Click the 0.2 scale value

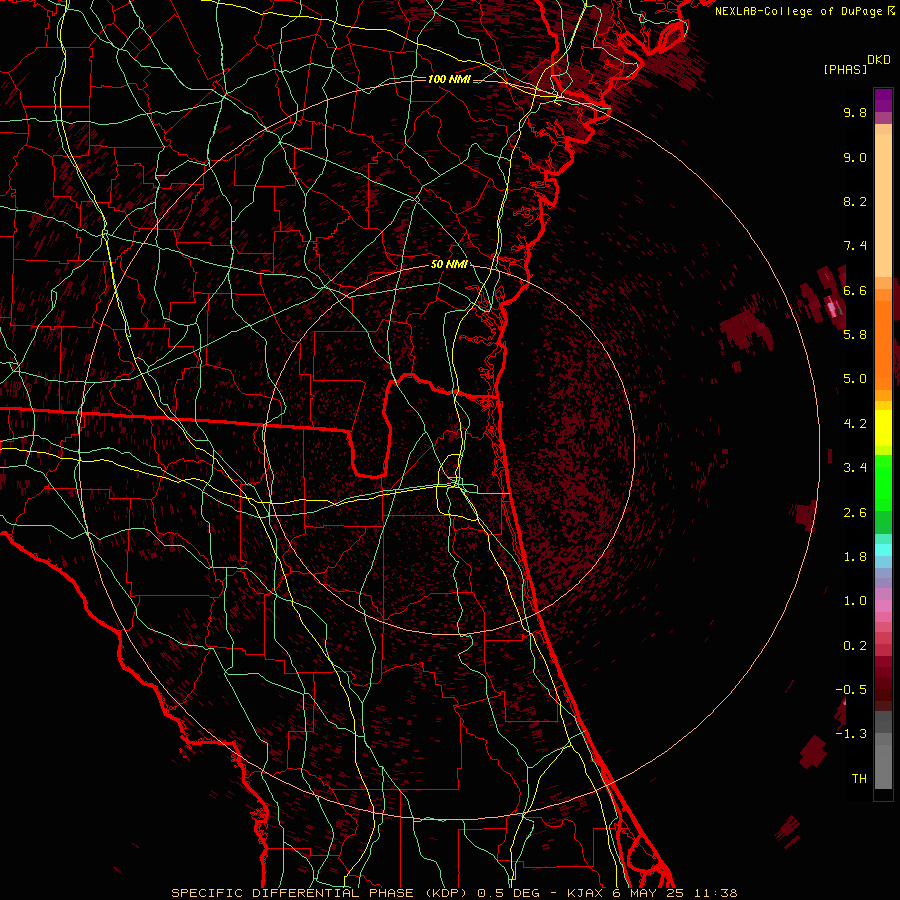[855, 645]
